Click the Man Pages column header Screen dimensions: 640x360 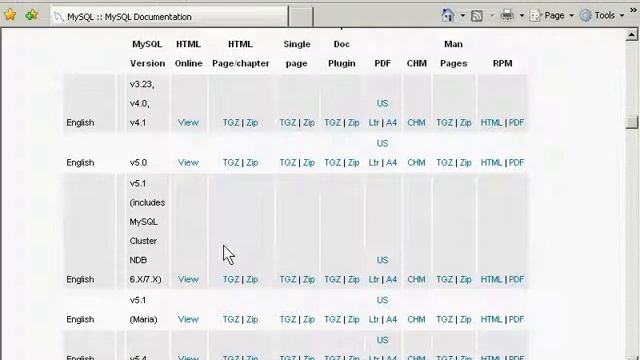(453, 53)
